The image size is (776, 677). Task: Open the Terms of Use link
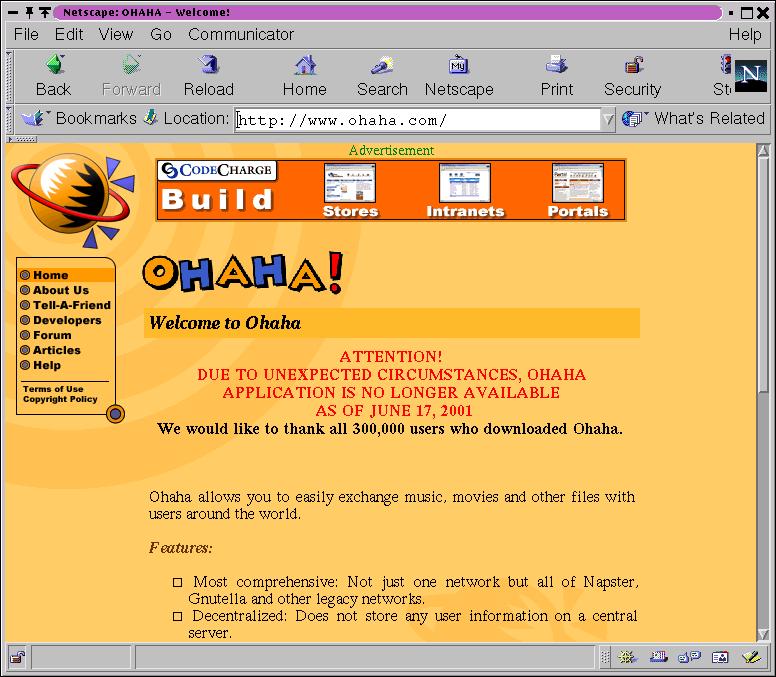(x=53, y=389)
